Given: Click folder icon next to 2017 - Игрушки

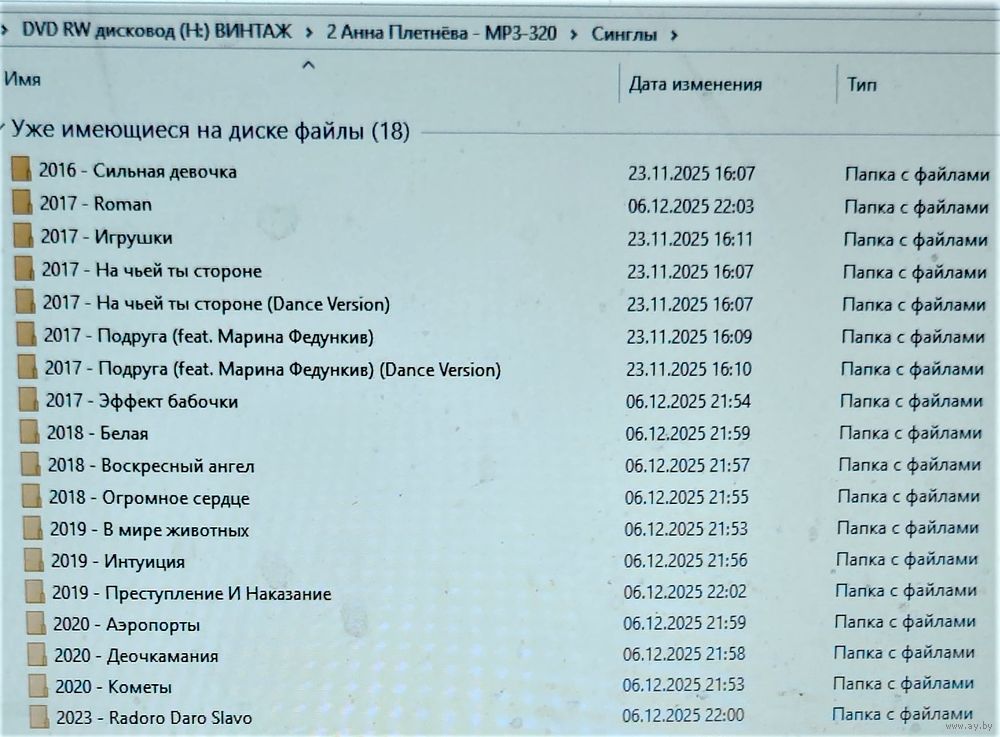Looking at the screenshot, I should pyautogui.click(x=24, y=238).
